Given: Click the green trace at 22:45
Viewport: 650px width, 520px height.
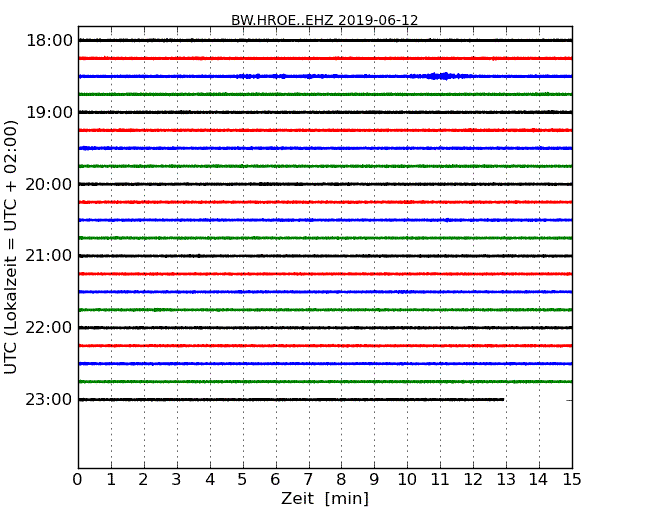Looking at the screenshot, I should (x=325, y=381).
